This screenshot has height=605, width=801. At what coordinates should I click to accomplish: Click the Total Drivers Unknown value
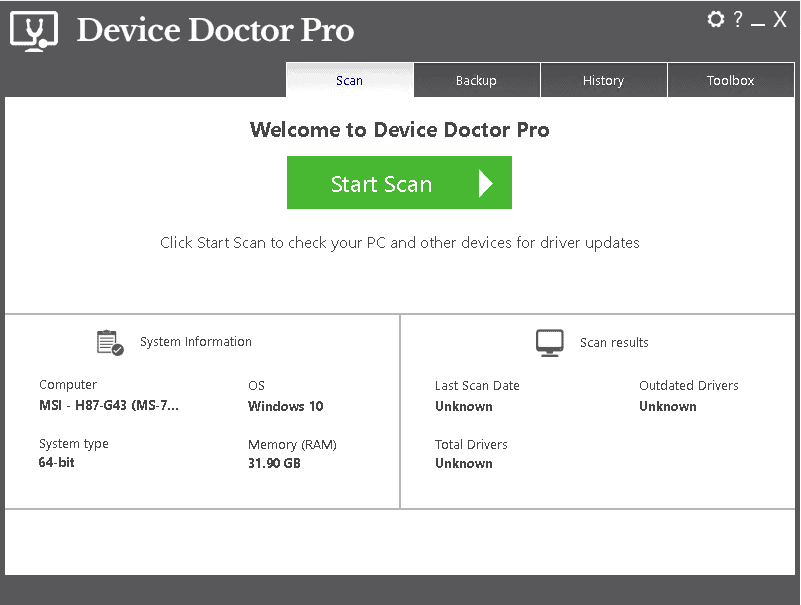tap(463, 463)
